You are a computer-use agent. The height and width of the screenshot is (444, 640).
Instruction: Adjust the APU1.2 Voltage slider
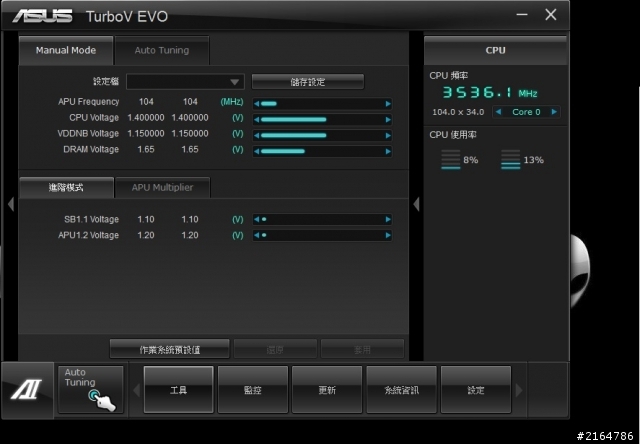pyautogui.click(x=322, y=235)
